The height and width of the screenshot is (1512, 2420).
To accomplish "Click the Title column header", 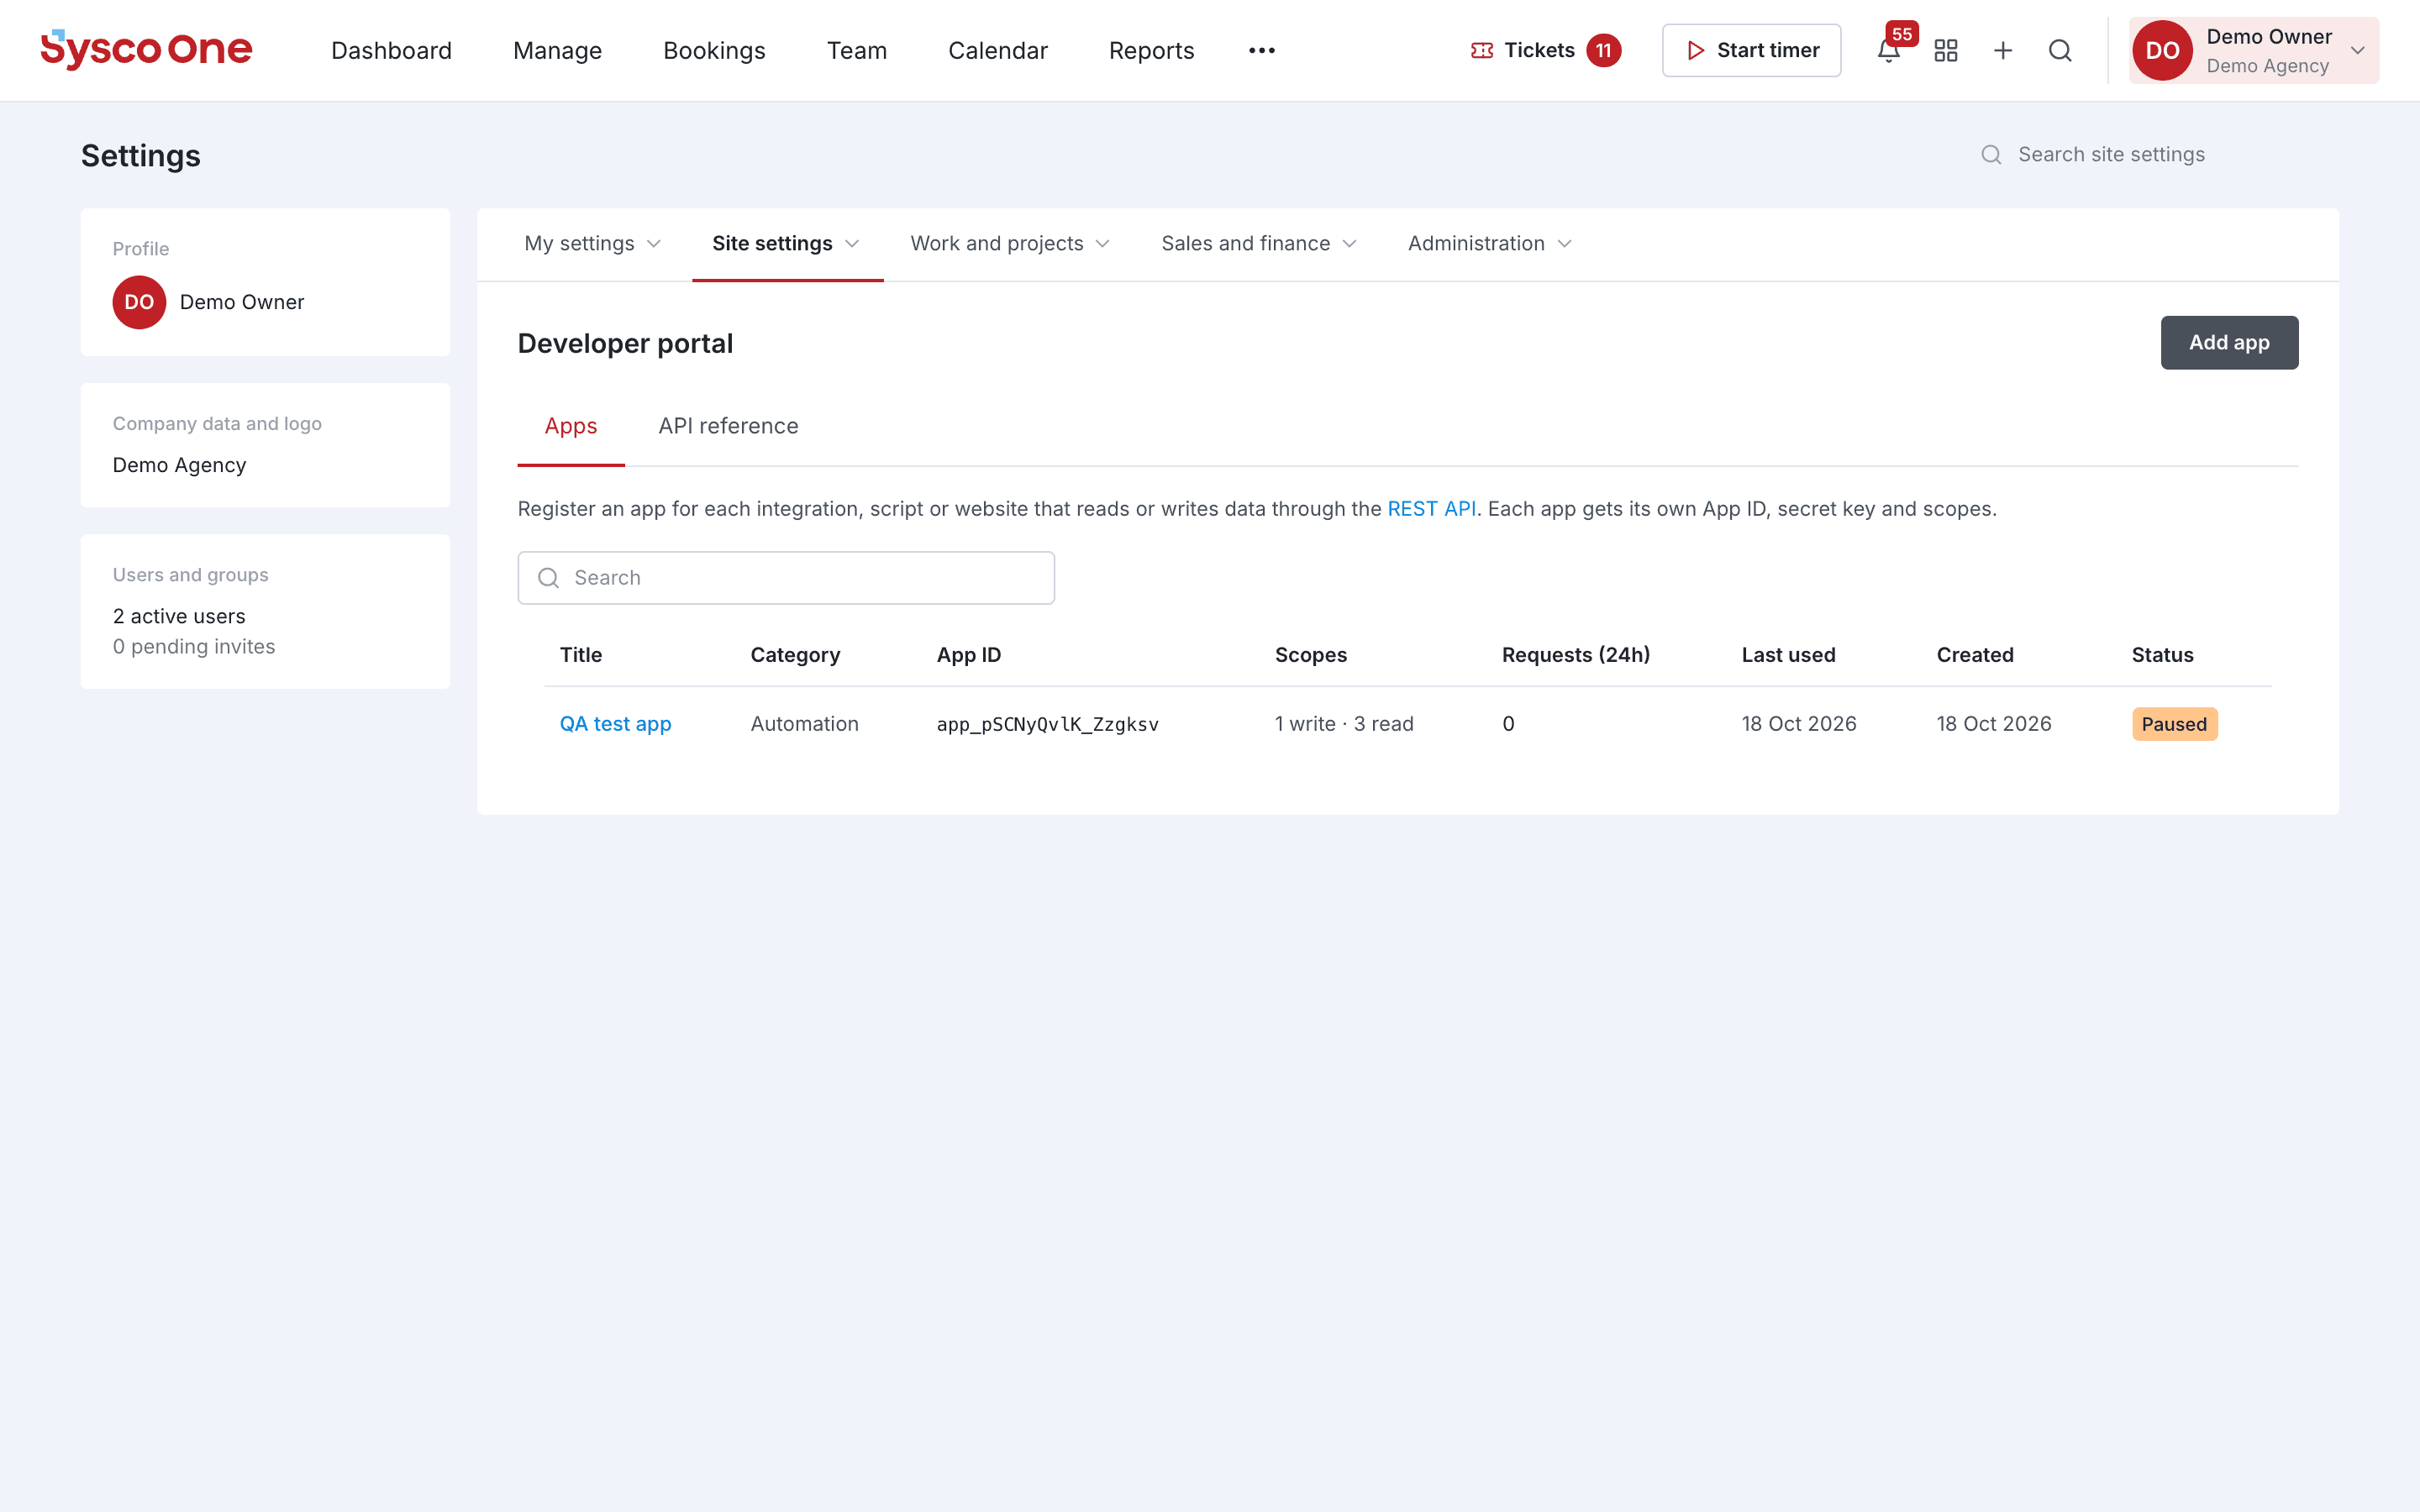I will [x=581, y=655].
